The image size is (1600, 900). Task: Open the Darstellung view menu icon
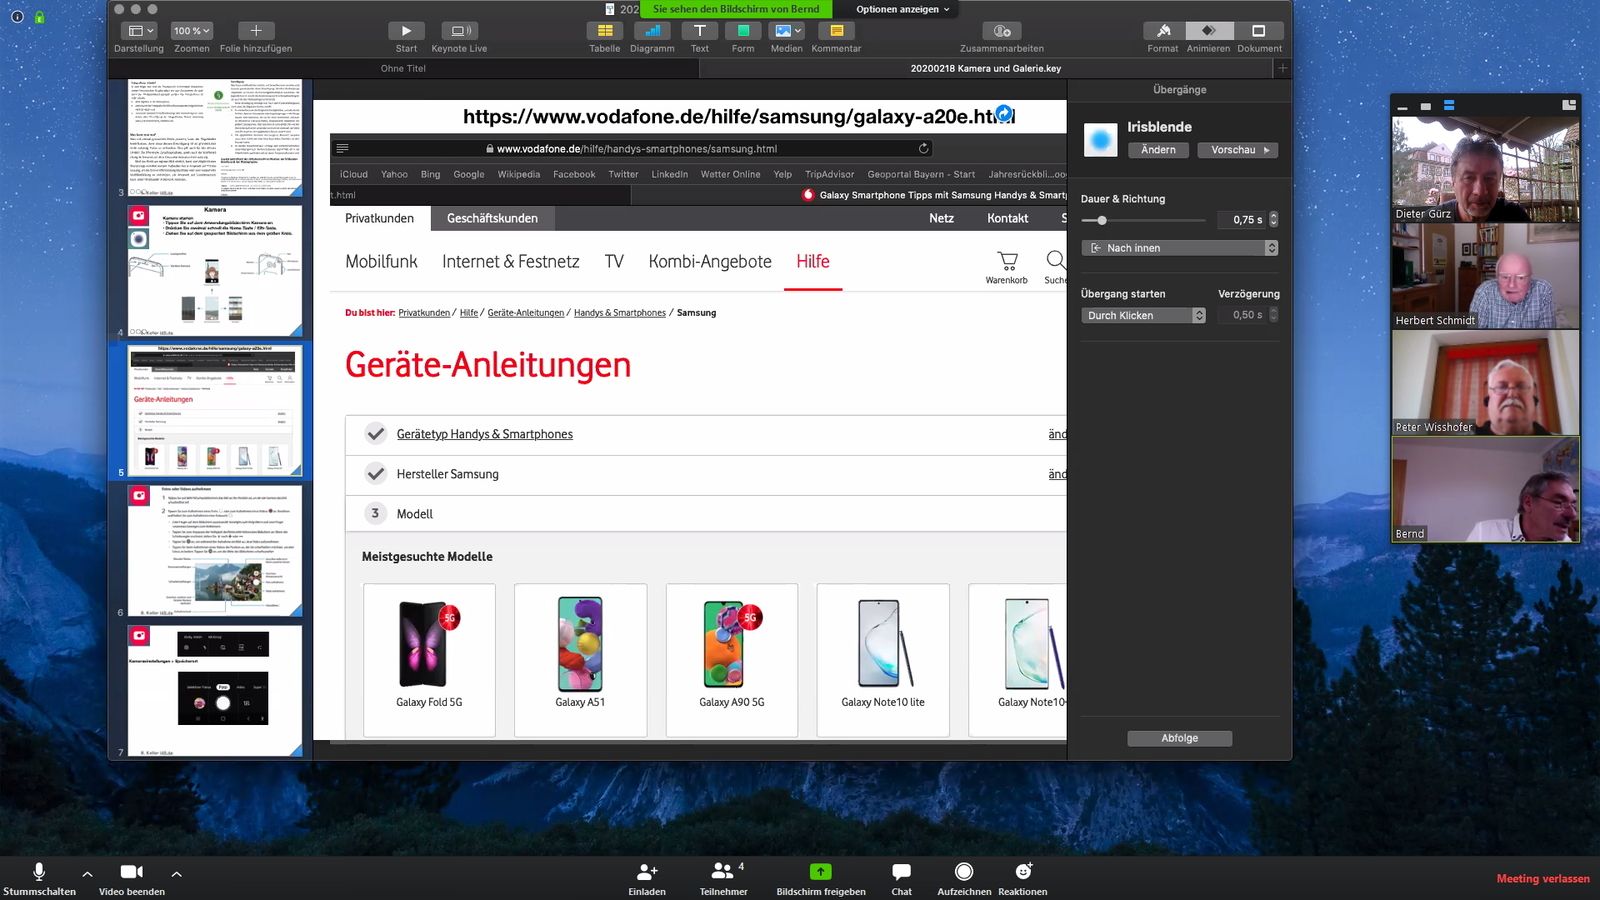click(x=138, y=31)
